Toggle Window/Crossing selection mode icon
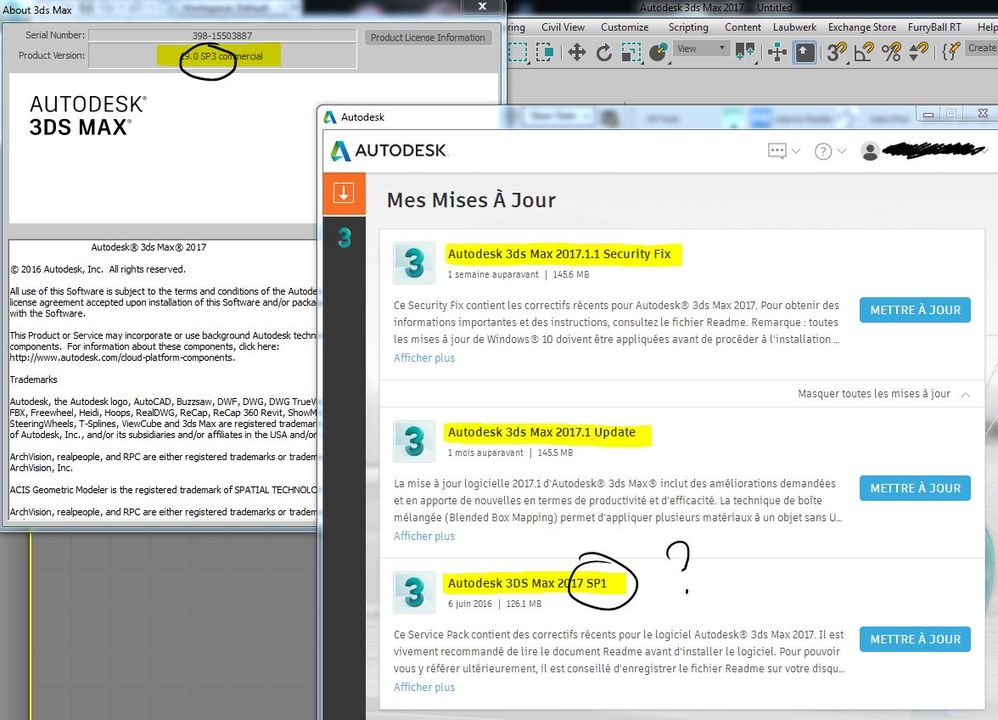This screenshot has height=720, width=998. 545,52
